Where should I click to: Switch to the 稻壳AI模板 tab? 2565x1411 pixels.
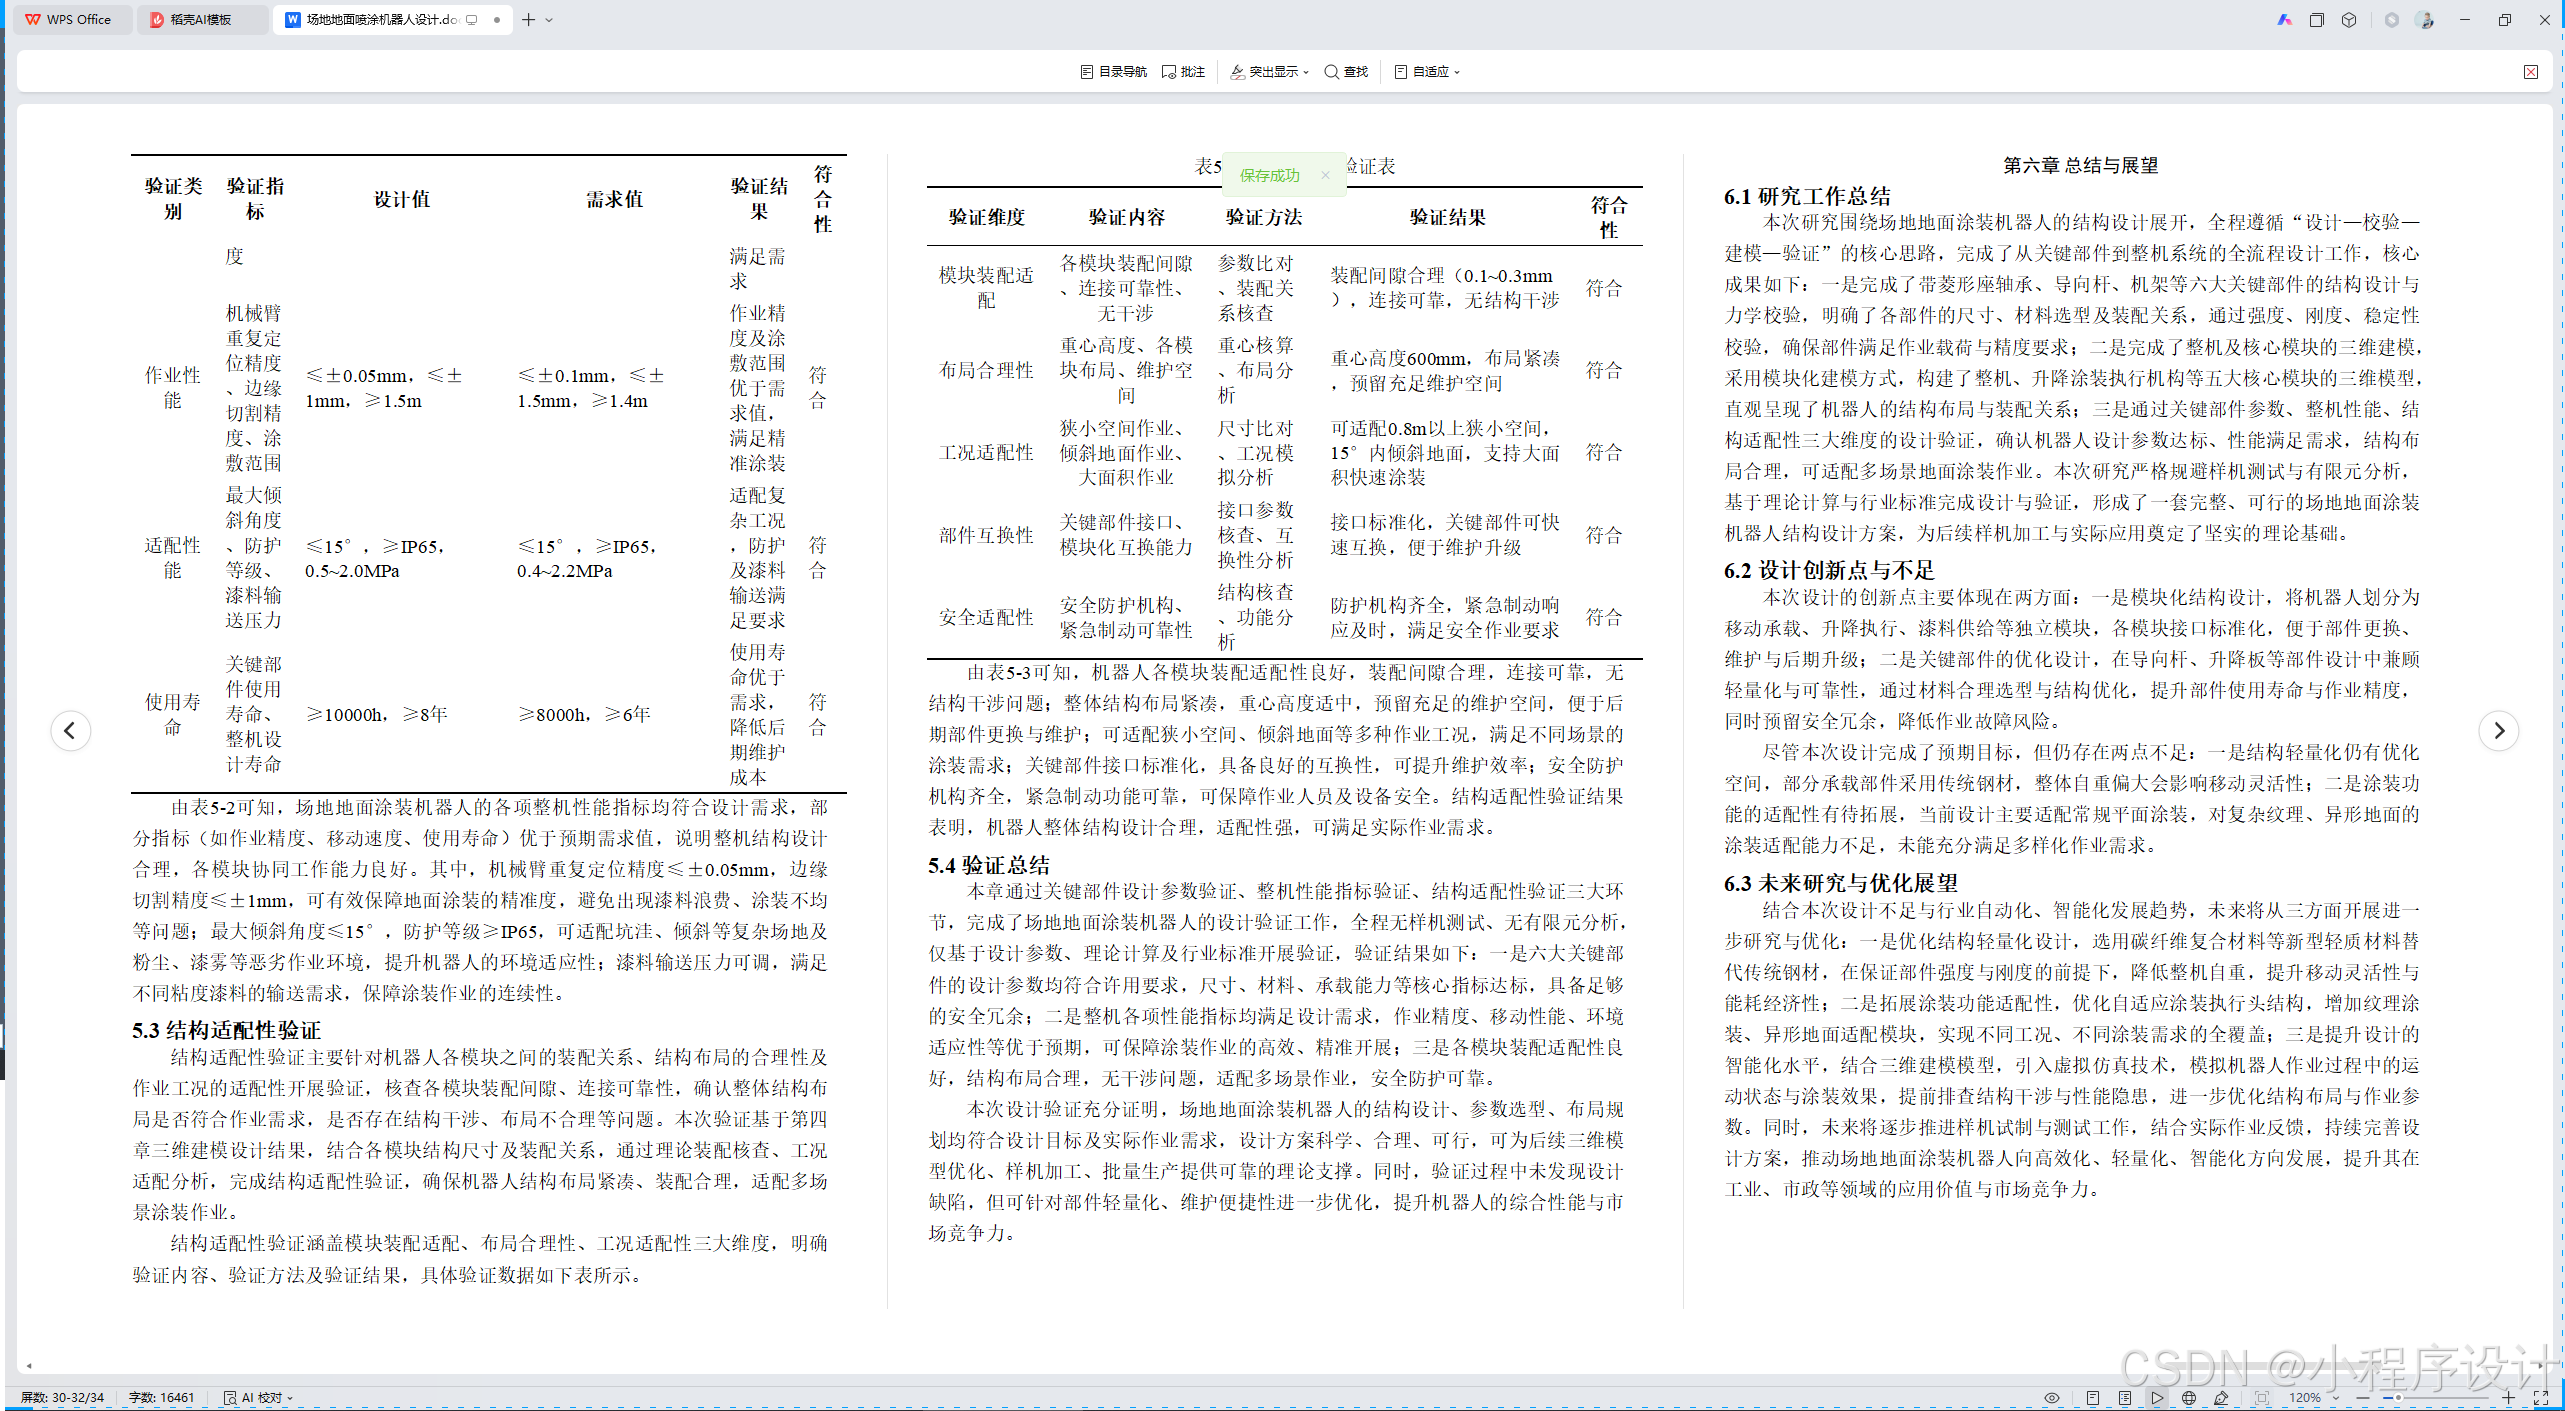201,20
